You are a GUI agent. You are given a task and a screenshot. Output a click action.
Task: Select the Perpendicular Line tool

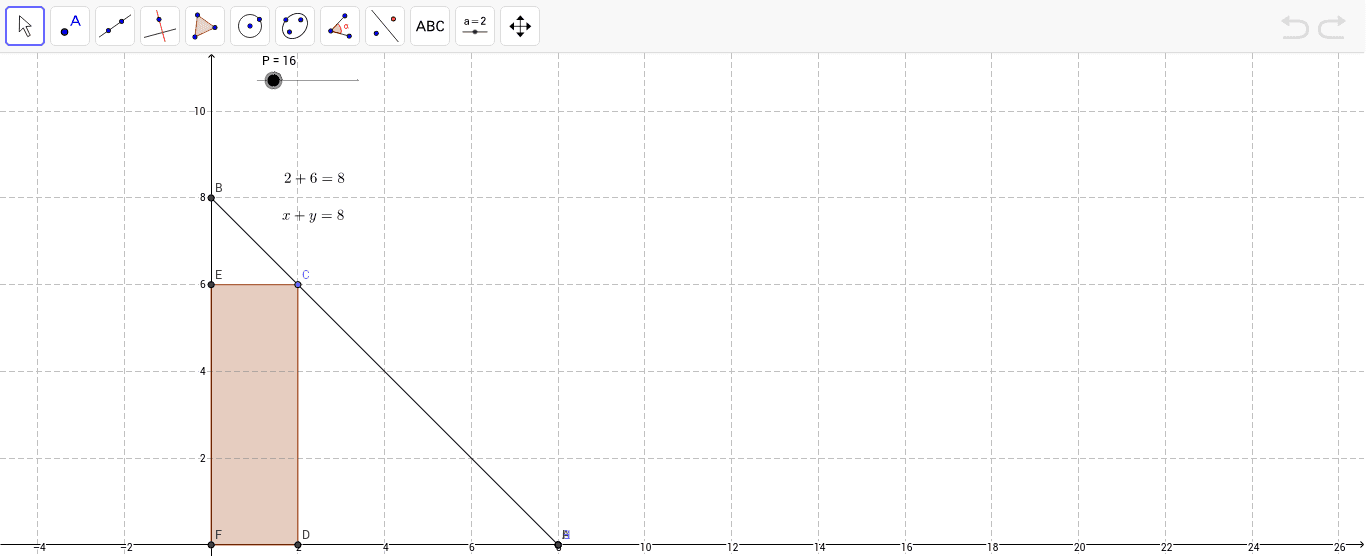[x=160, y=26]
